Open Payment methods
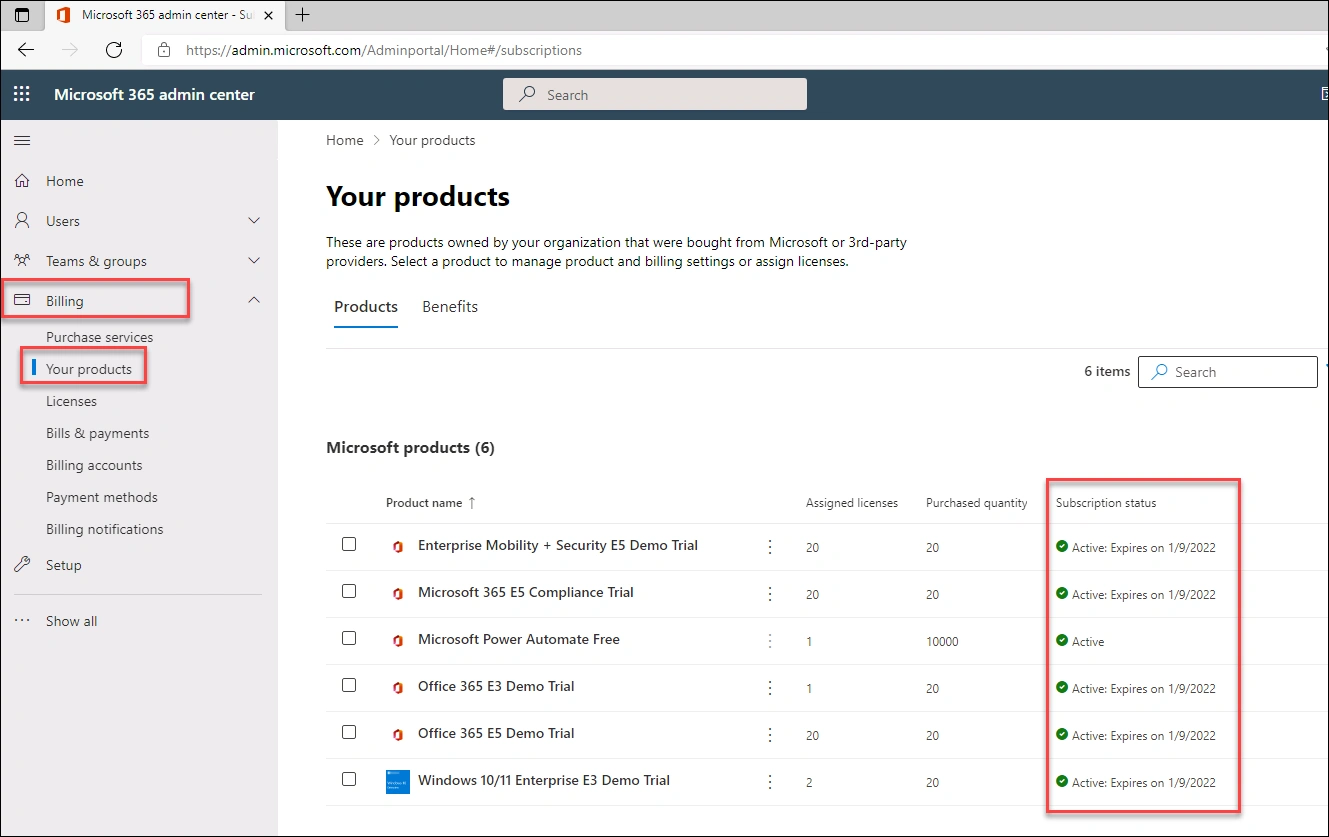Viewport: 1329px width, 837px height. [x=102, y=497]
